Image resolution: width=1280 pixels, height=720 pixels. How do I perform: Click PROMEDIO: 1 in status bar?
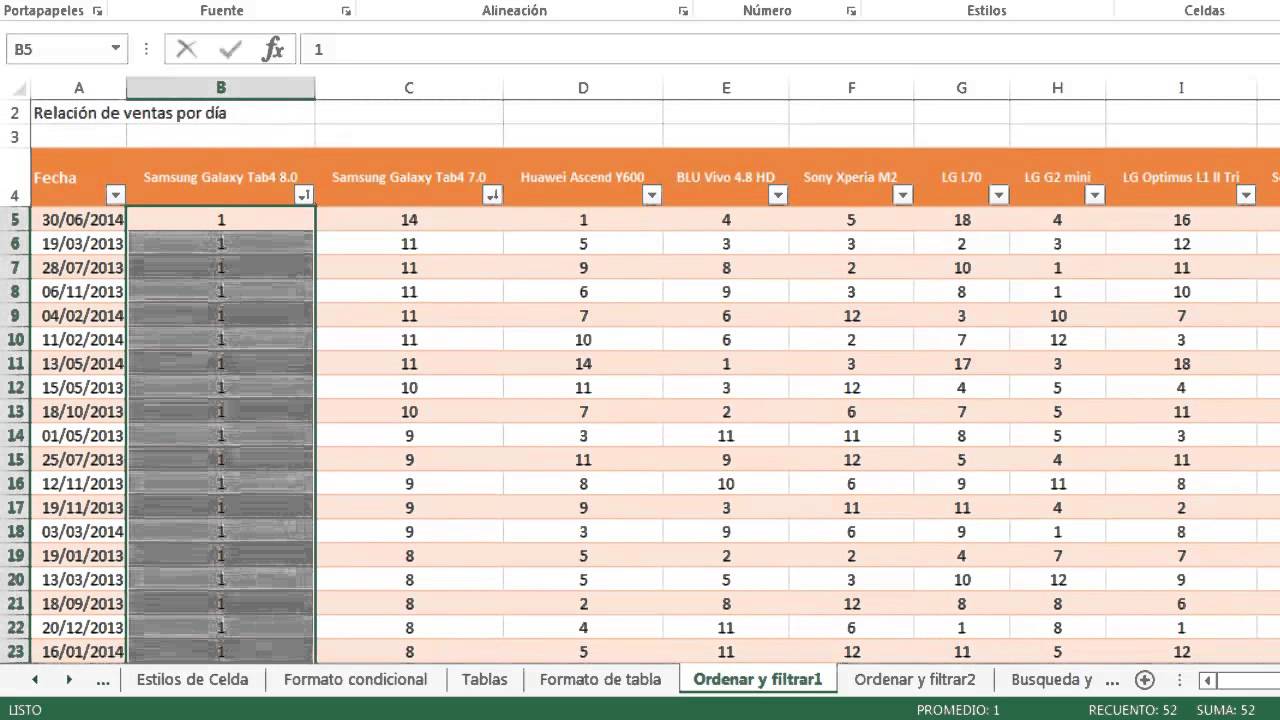pos(958,709)
